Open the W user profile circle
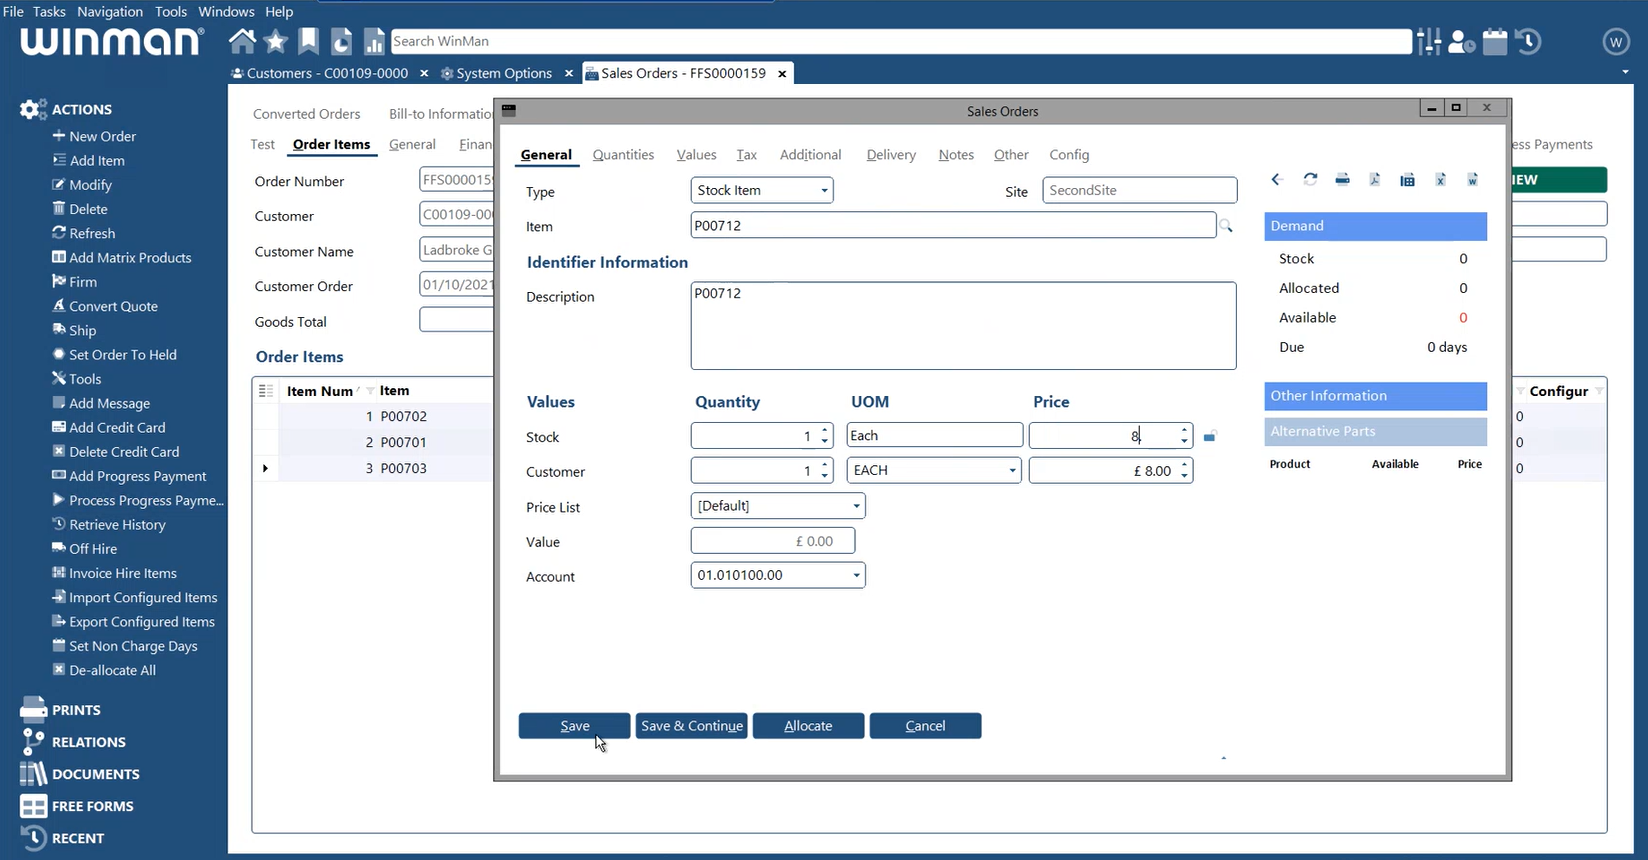 click(x=1616, y=41)
